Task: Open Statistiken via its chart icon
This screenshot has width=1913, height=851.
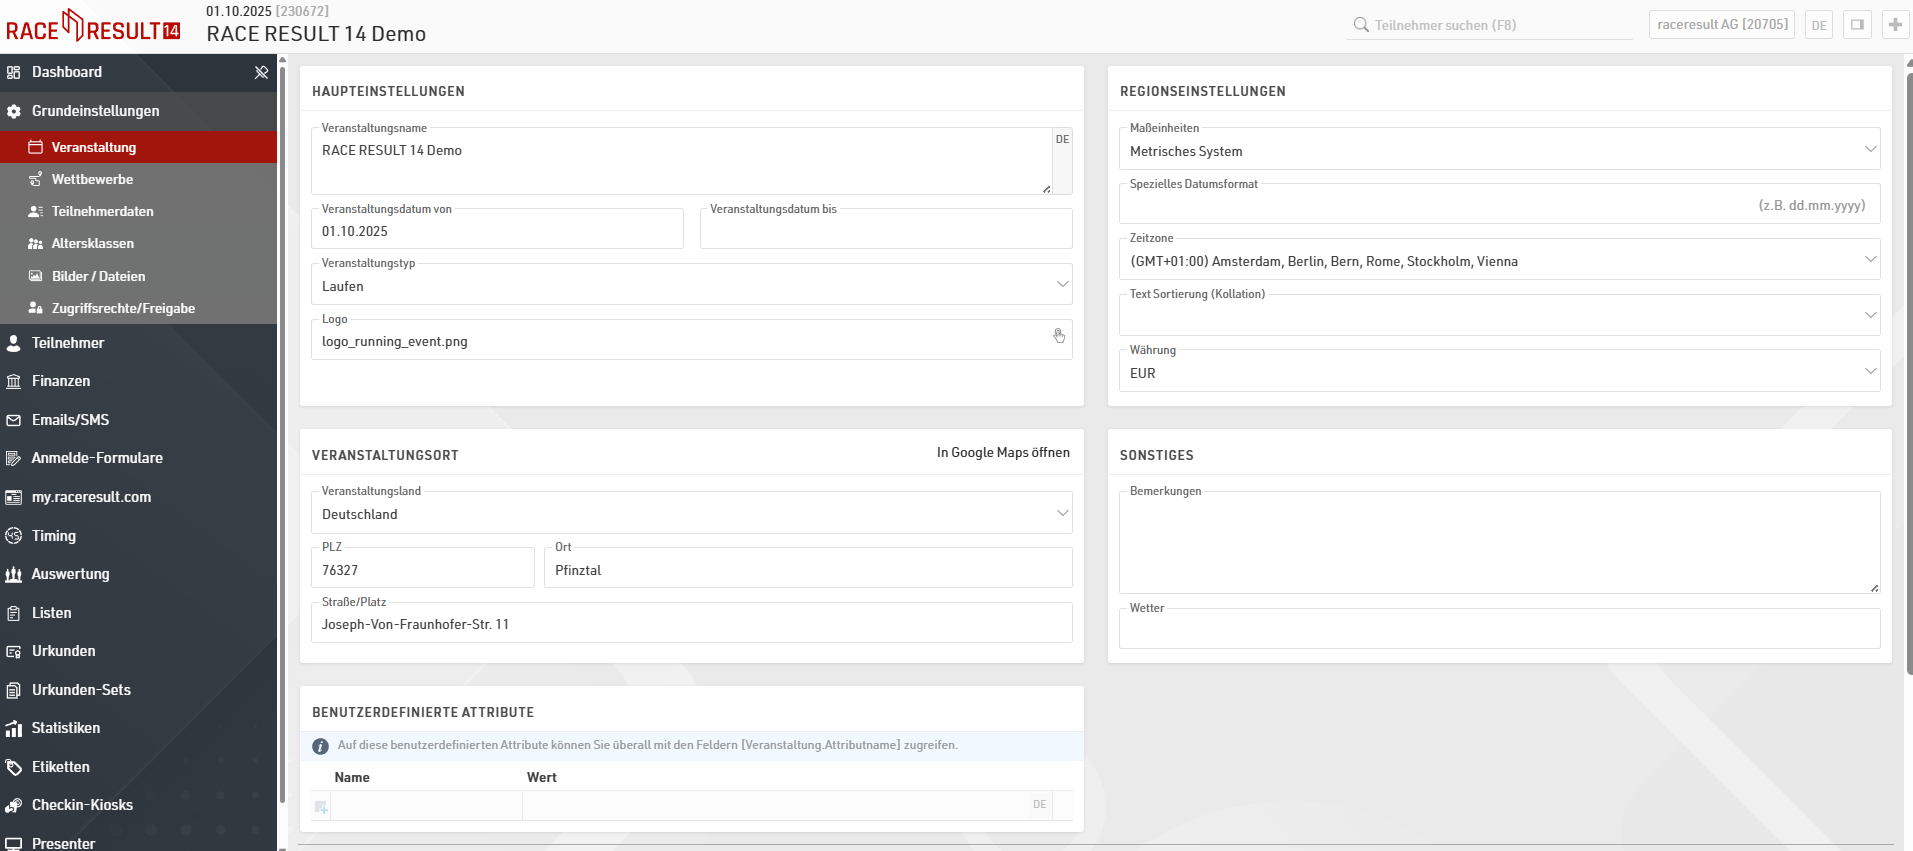Action: click(14, 728)
